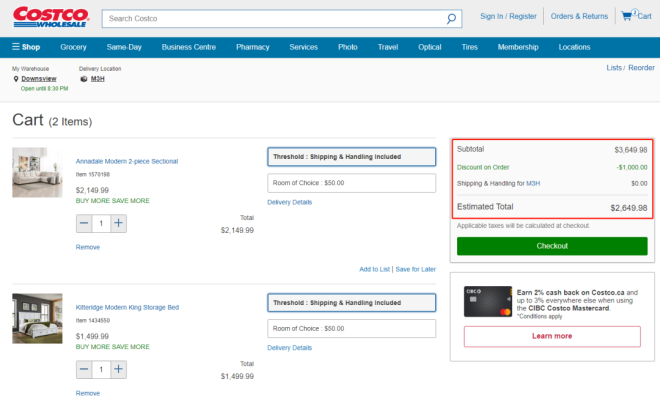Select Room of Choice for Kitteridge Bed
The image size is (660, 401).
coord(351,329)
